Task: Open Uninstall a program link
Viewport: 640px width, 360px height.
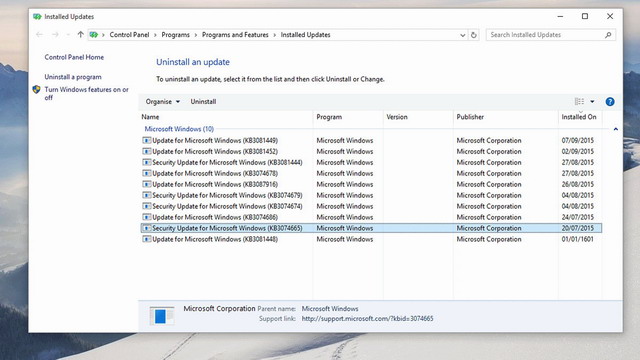Action: point(73,77)
